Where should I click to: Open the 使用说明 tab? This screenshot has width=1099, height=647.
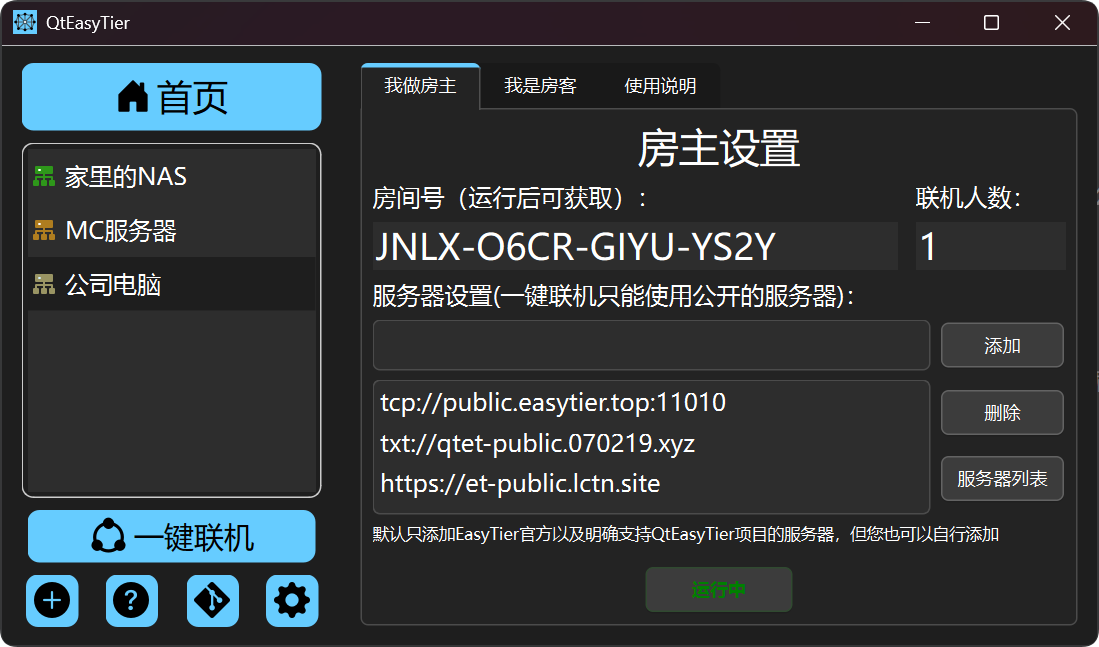click(660, 86)
